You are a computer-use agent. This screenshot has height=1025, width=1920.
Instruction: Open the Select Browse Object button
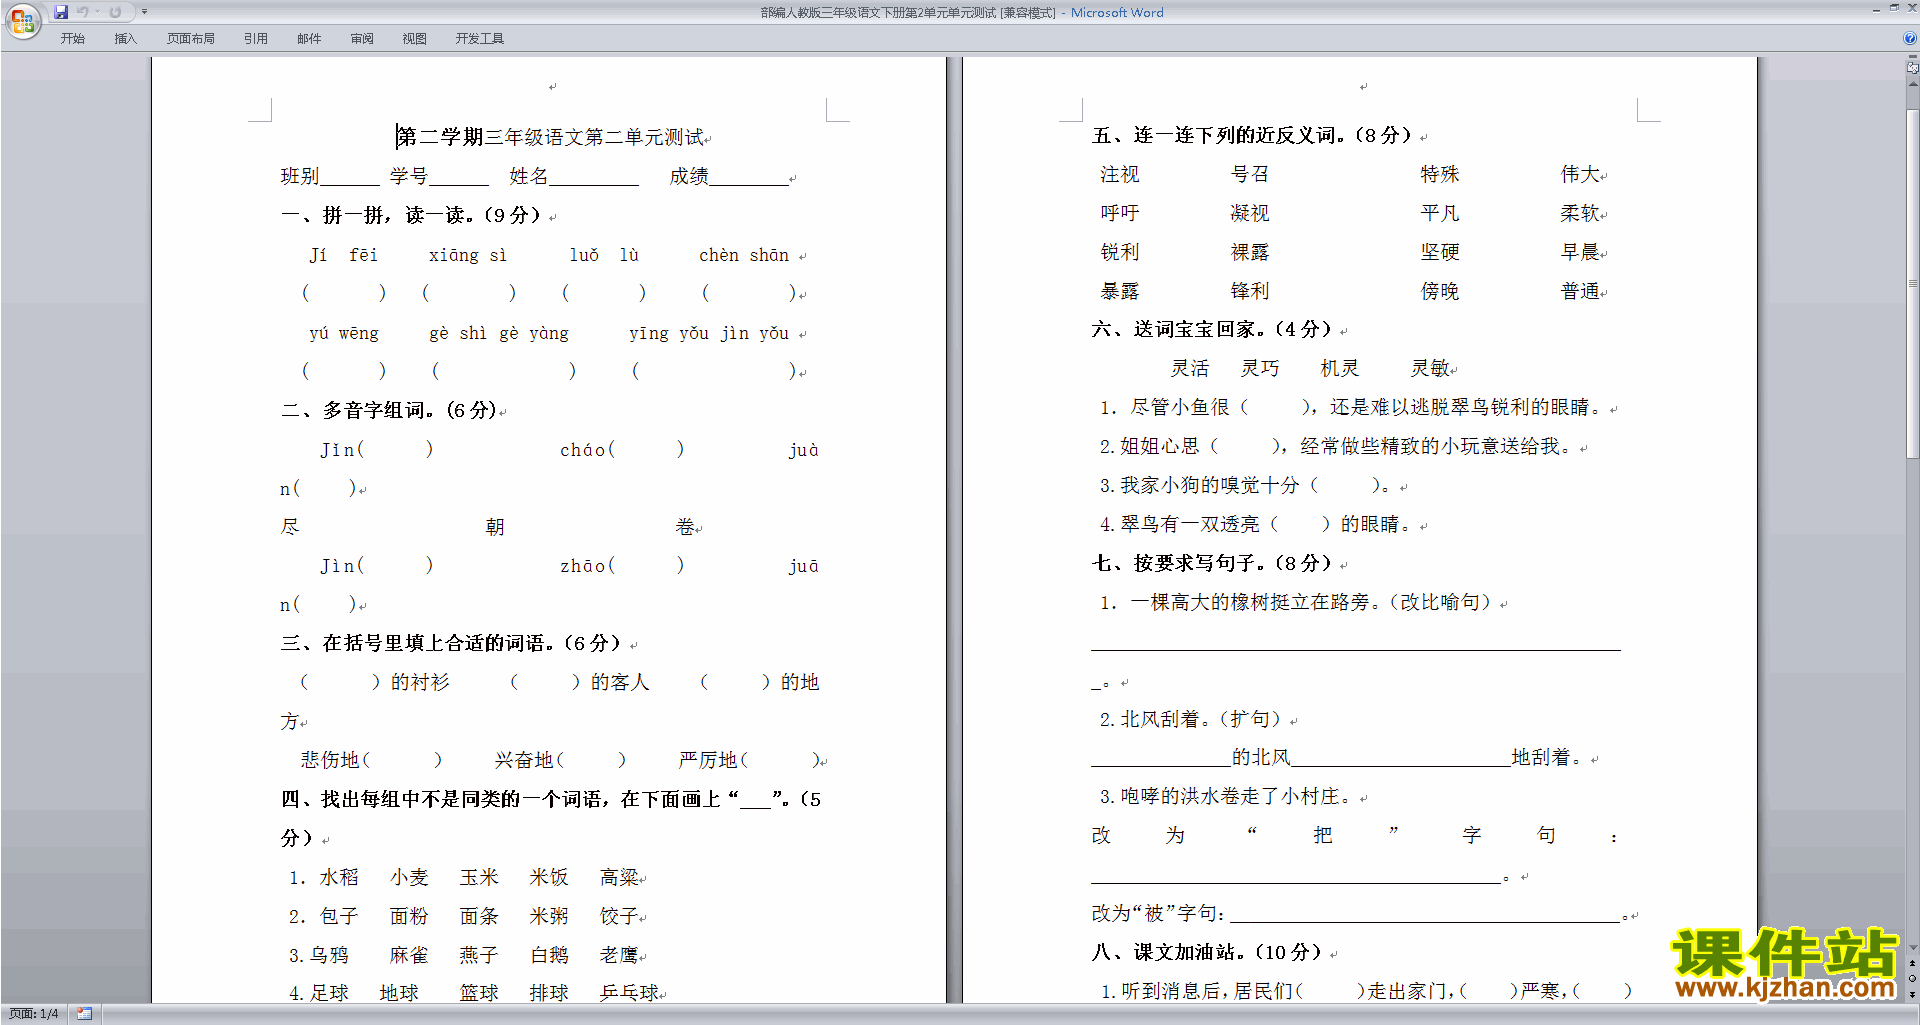(1912, 979)
